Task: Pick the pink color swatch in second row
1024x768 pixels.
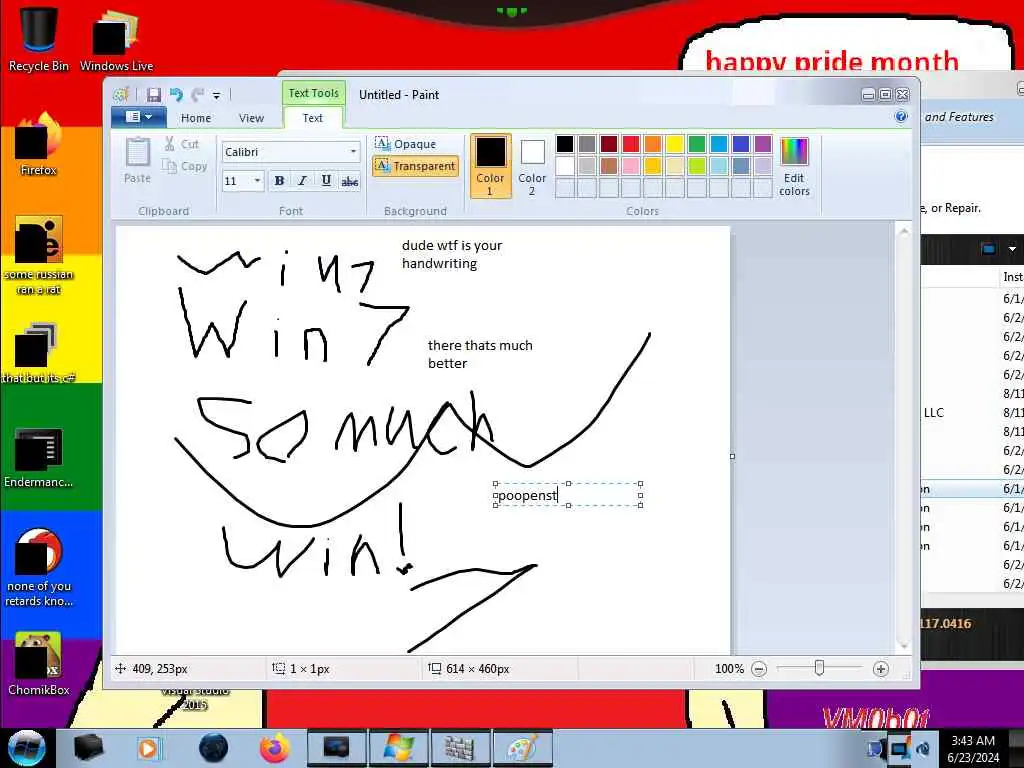Action: tap(631, 166)
